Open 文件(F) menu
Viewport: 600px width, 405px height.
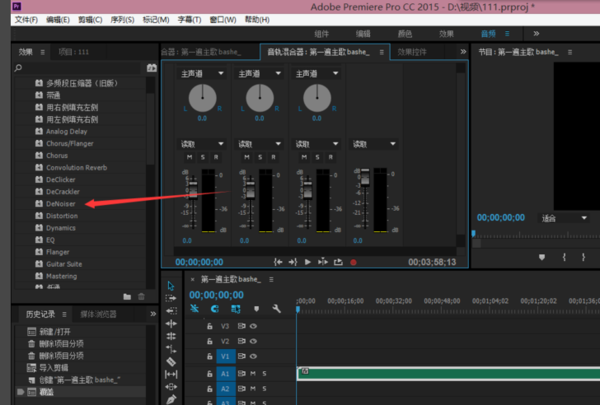26,20
